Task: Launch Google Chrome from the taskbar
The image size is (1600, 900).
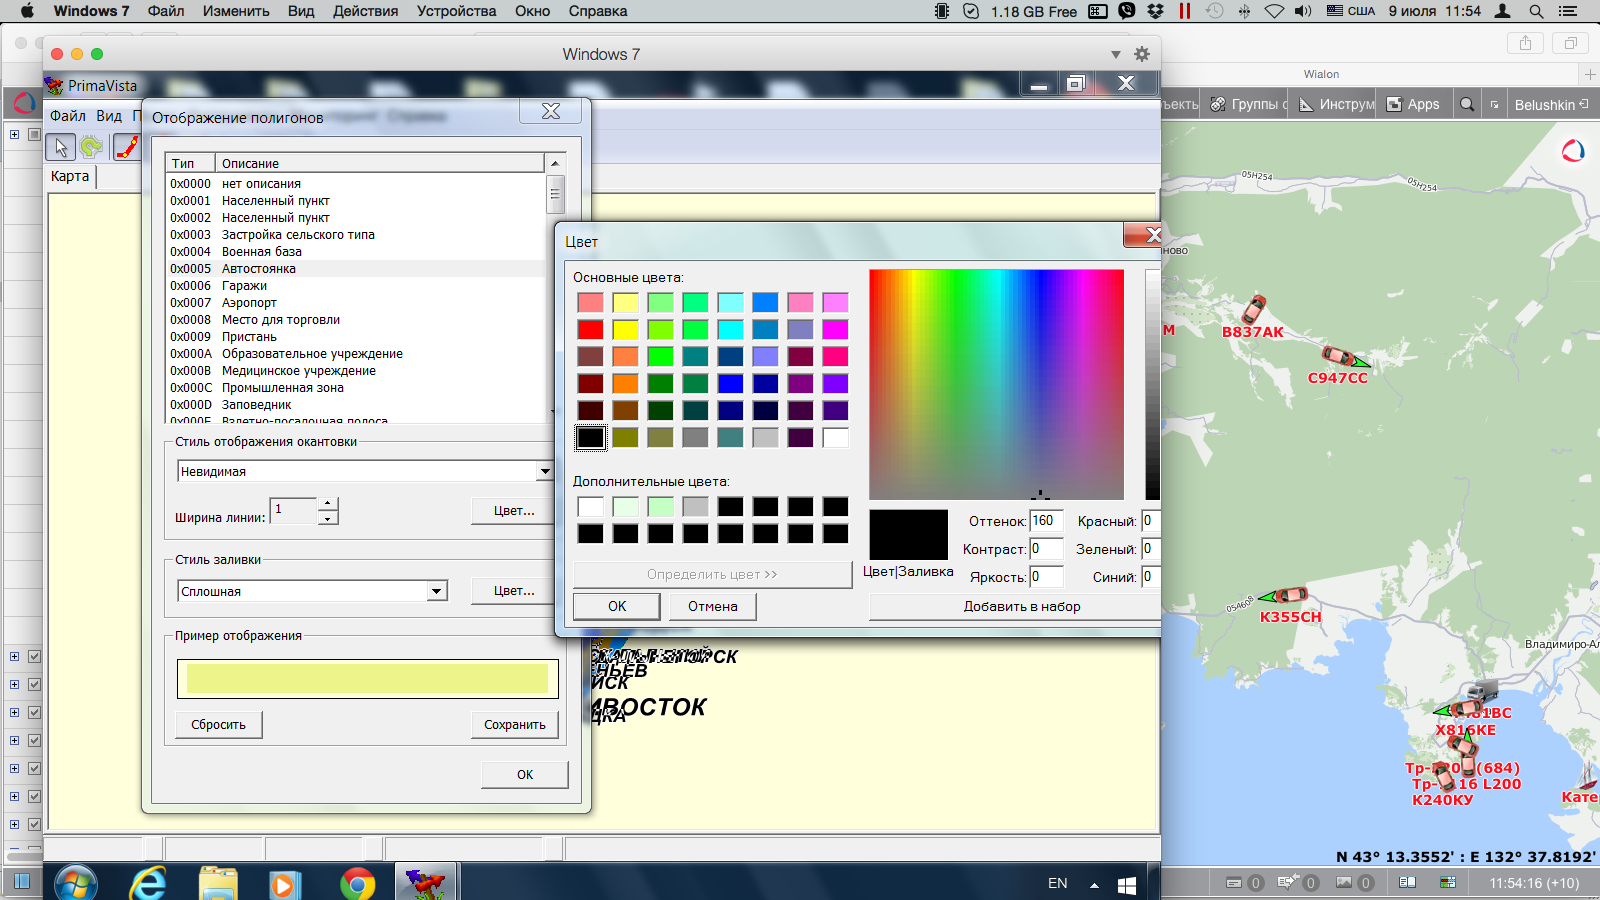Action: click(x=357, y=883)
